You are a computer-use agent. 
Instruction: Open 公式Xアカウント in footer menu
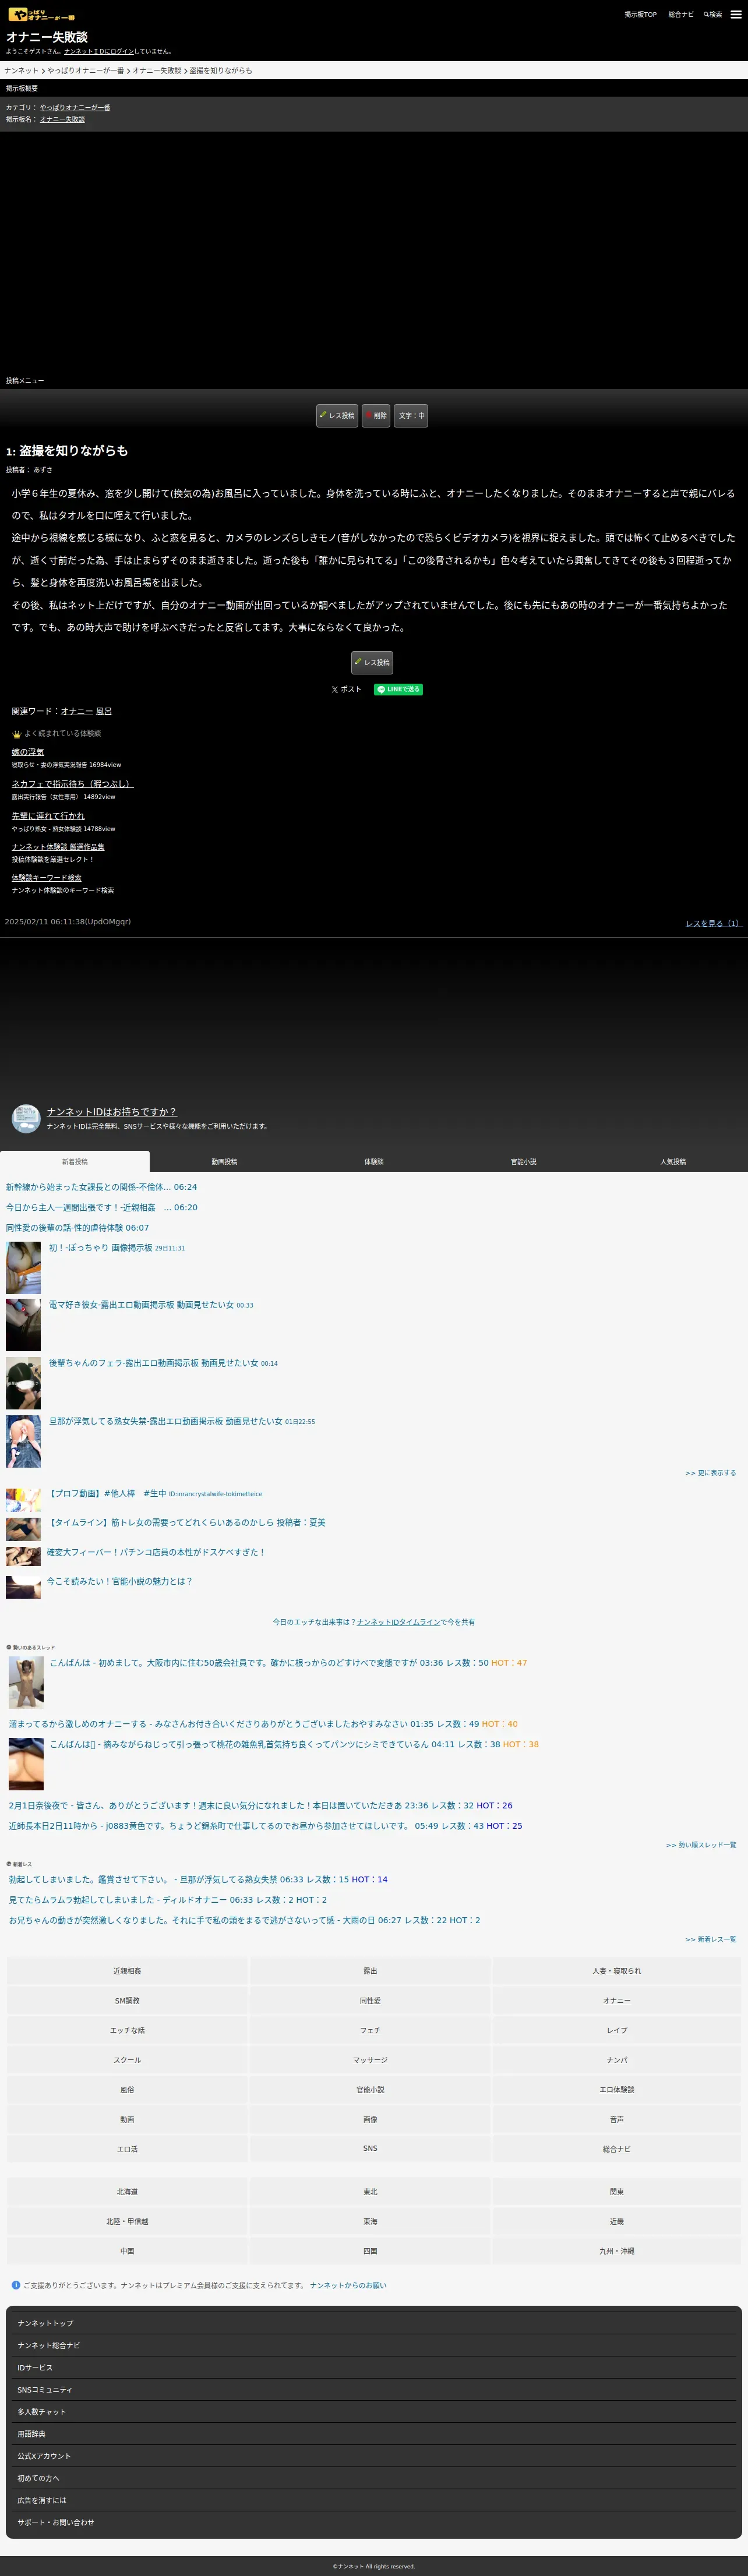click(374, 2455)
